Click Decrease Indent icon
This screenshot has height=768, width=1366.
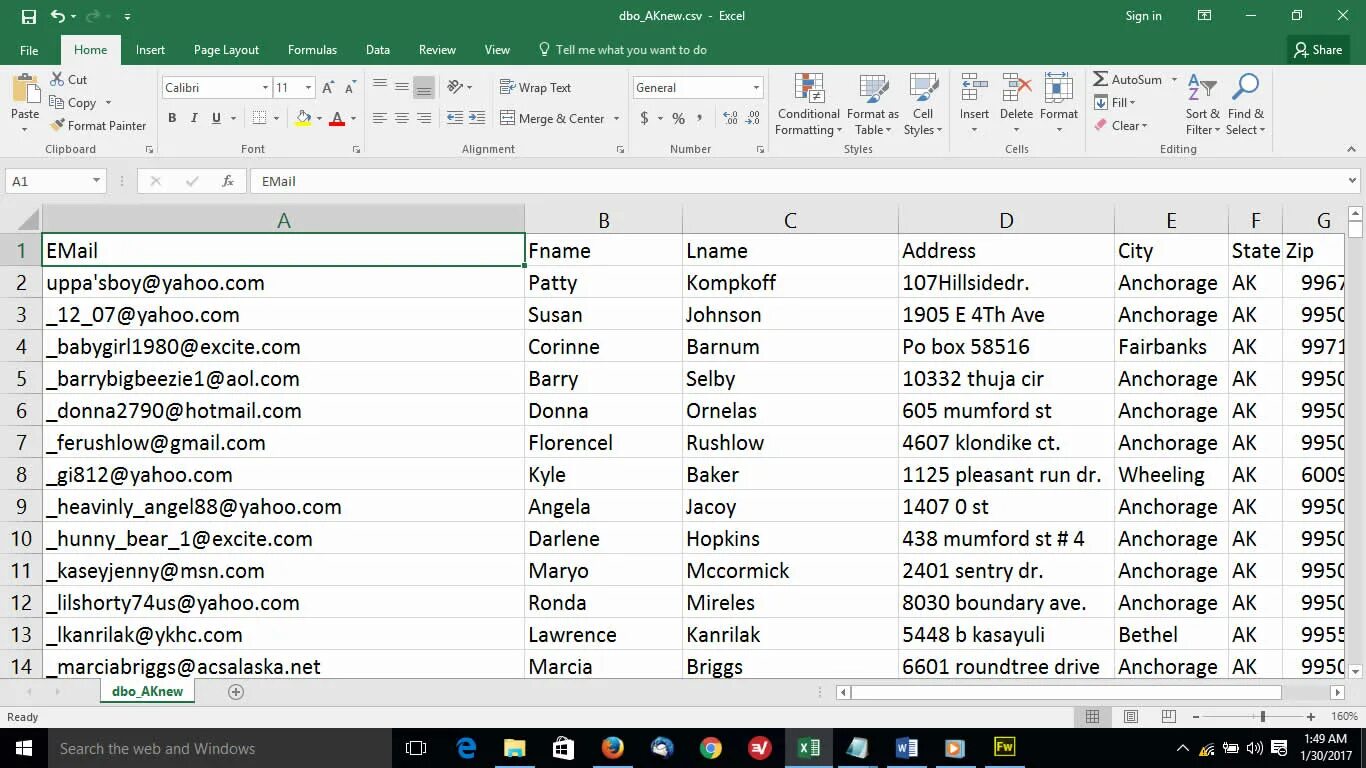[x=455, y=118]
